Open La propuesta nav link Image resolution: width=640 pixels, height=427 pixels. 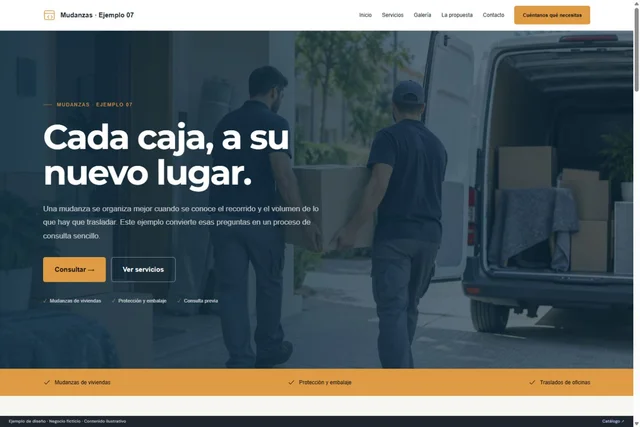457,15
